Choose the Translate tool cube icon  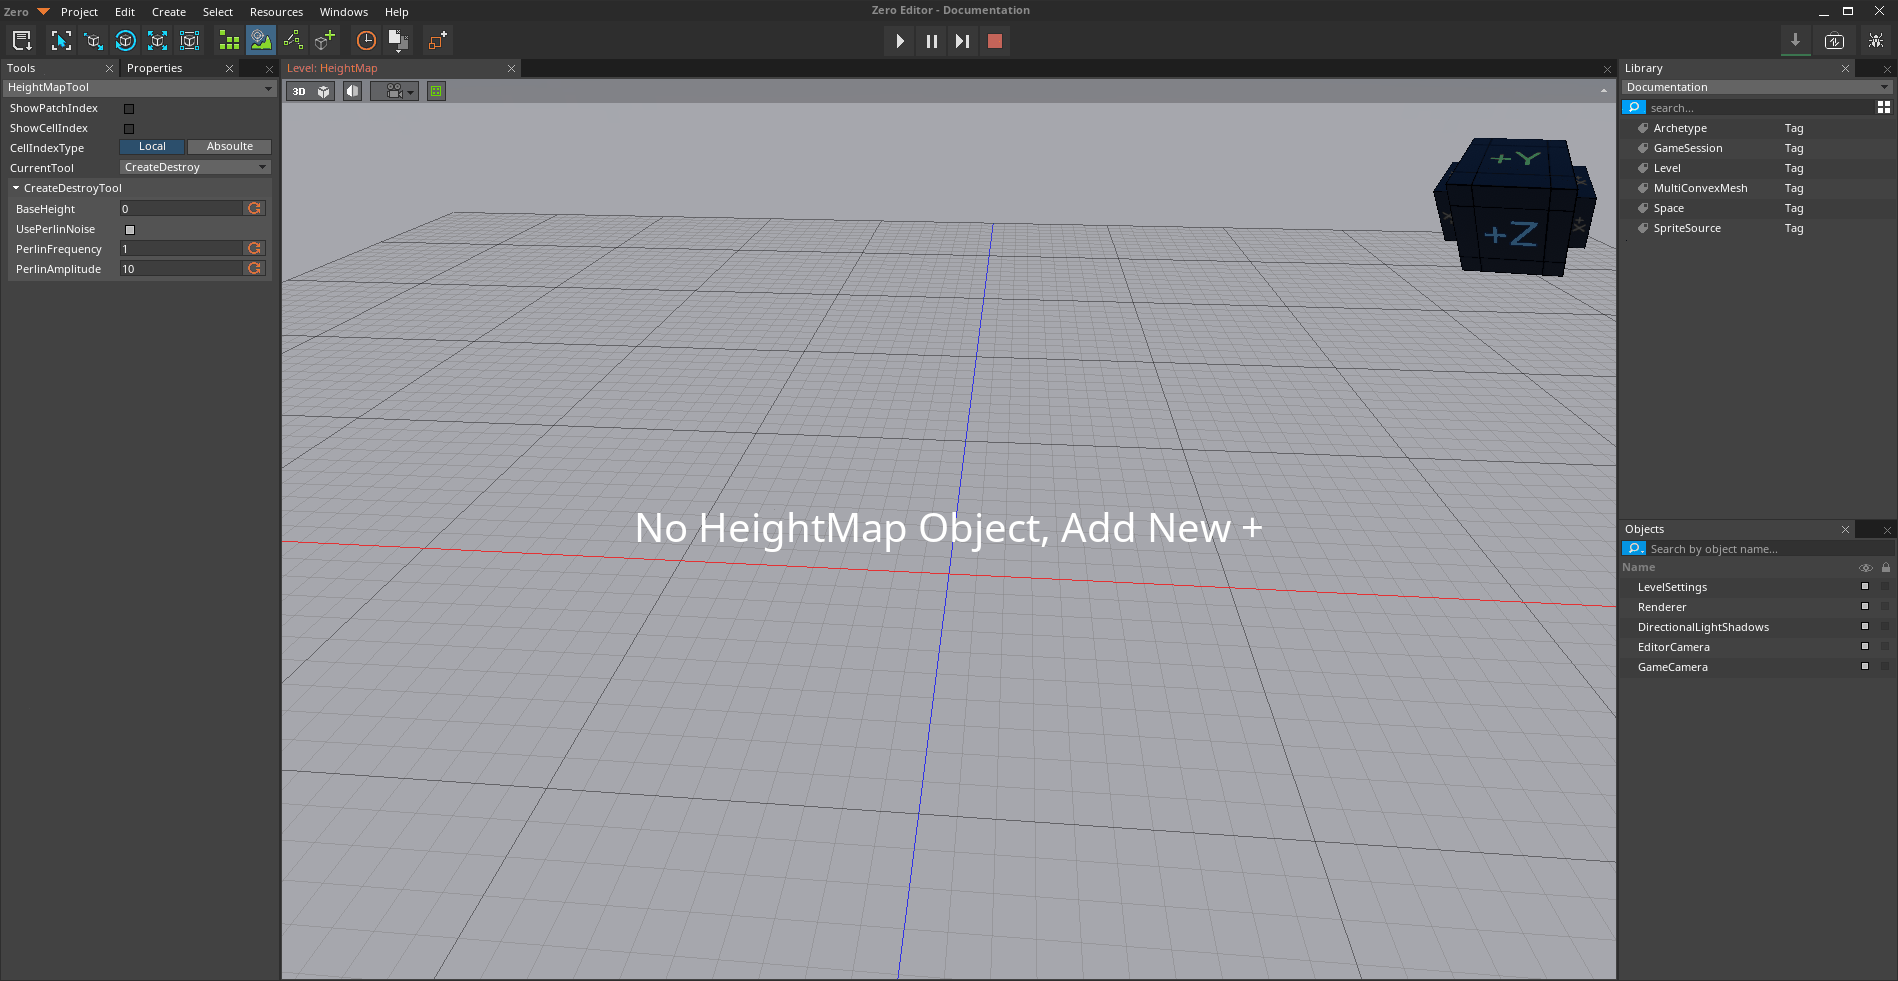93,41
